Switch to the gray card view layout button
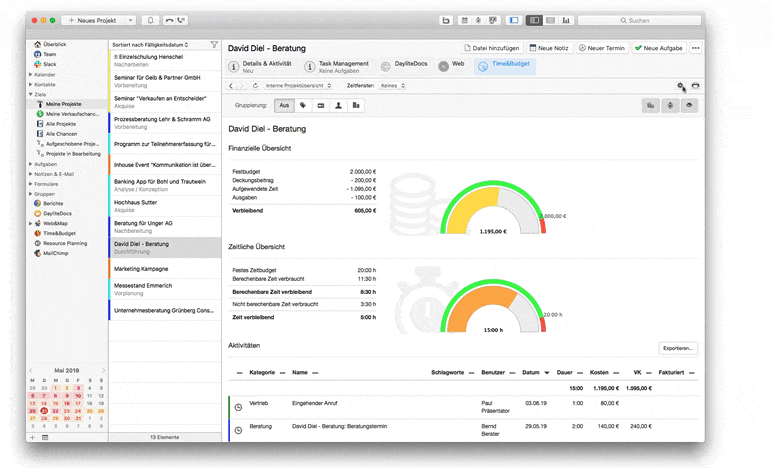The width and height of the screenshot is (772, 468). [551, 20]
